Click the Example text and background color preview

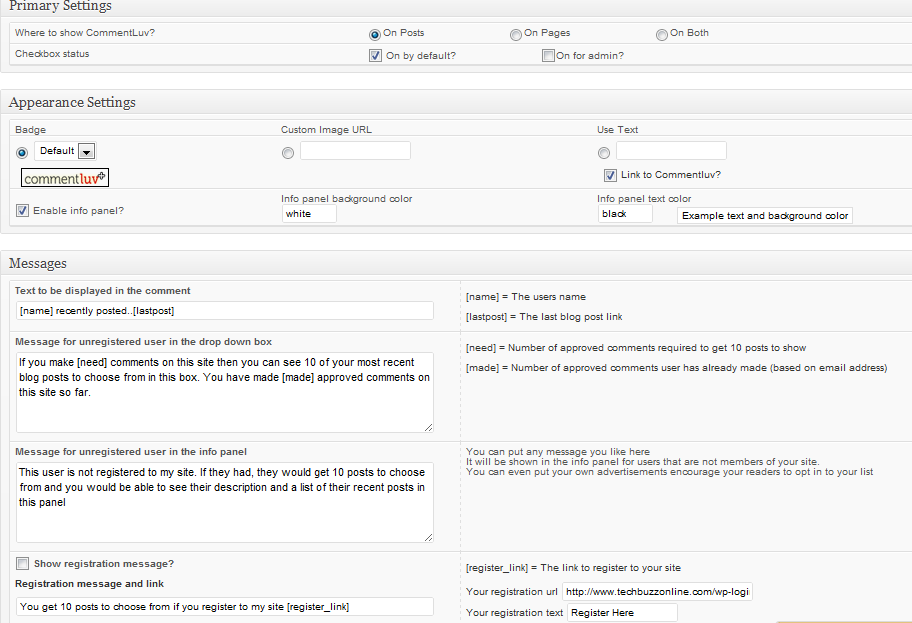765,216
